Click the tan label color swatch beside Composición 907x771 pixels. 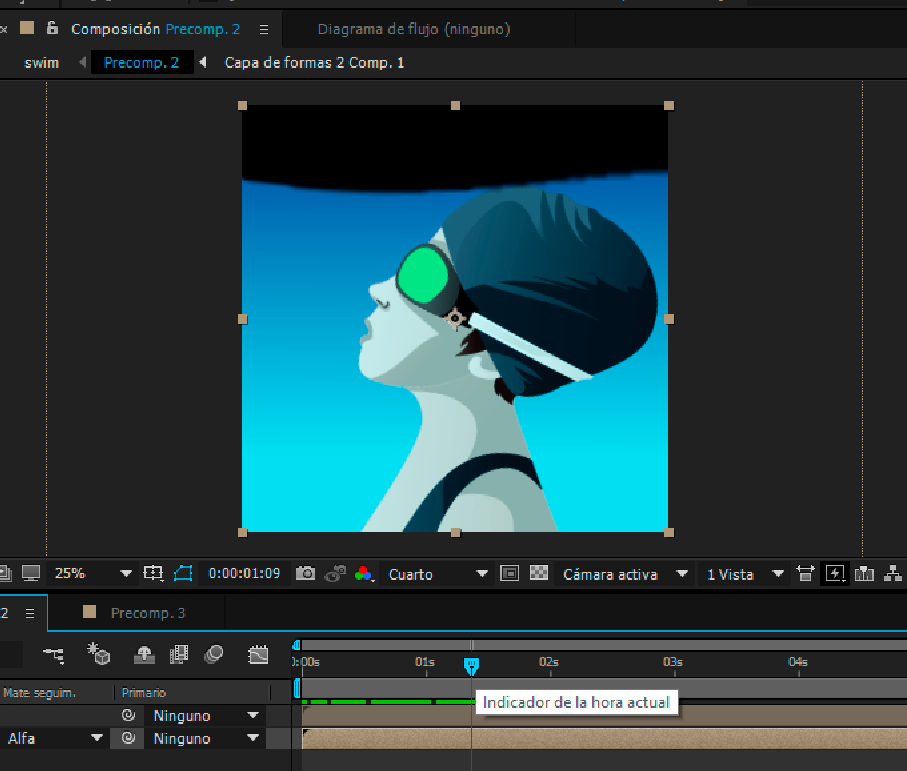27,28
